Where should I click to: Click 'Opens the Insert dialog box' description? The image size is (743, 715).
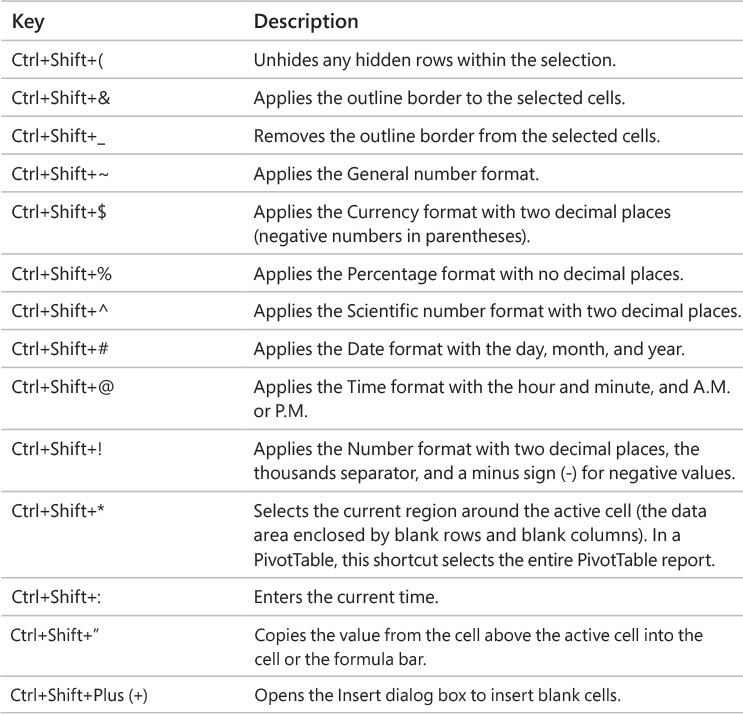click(437, 696)
